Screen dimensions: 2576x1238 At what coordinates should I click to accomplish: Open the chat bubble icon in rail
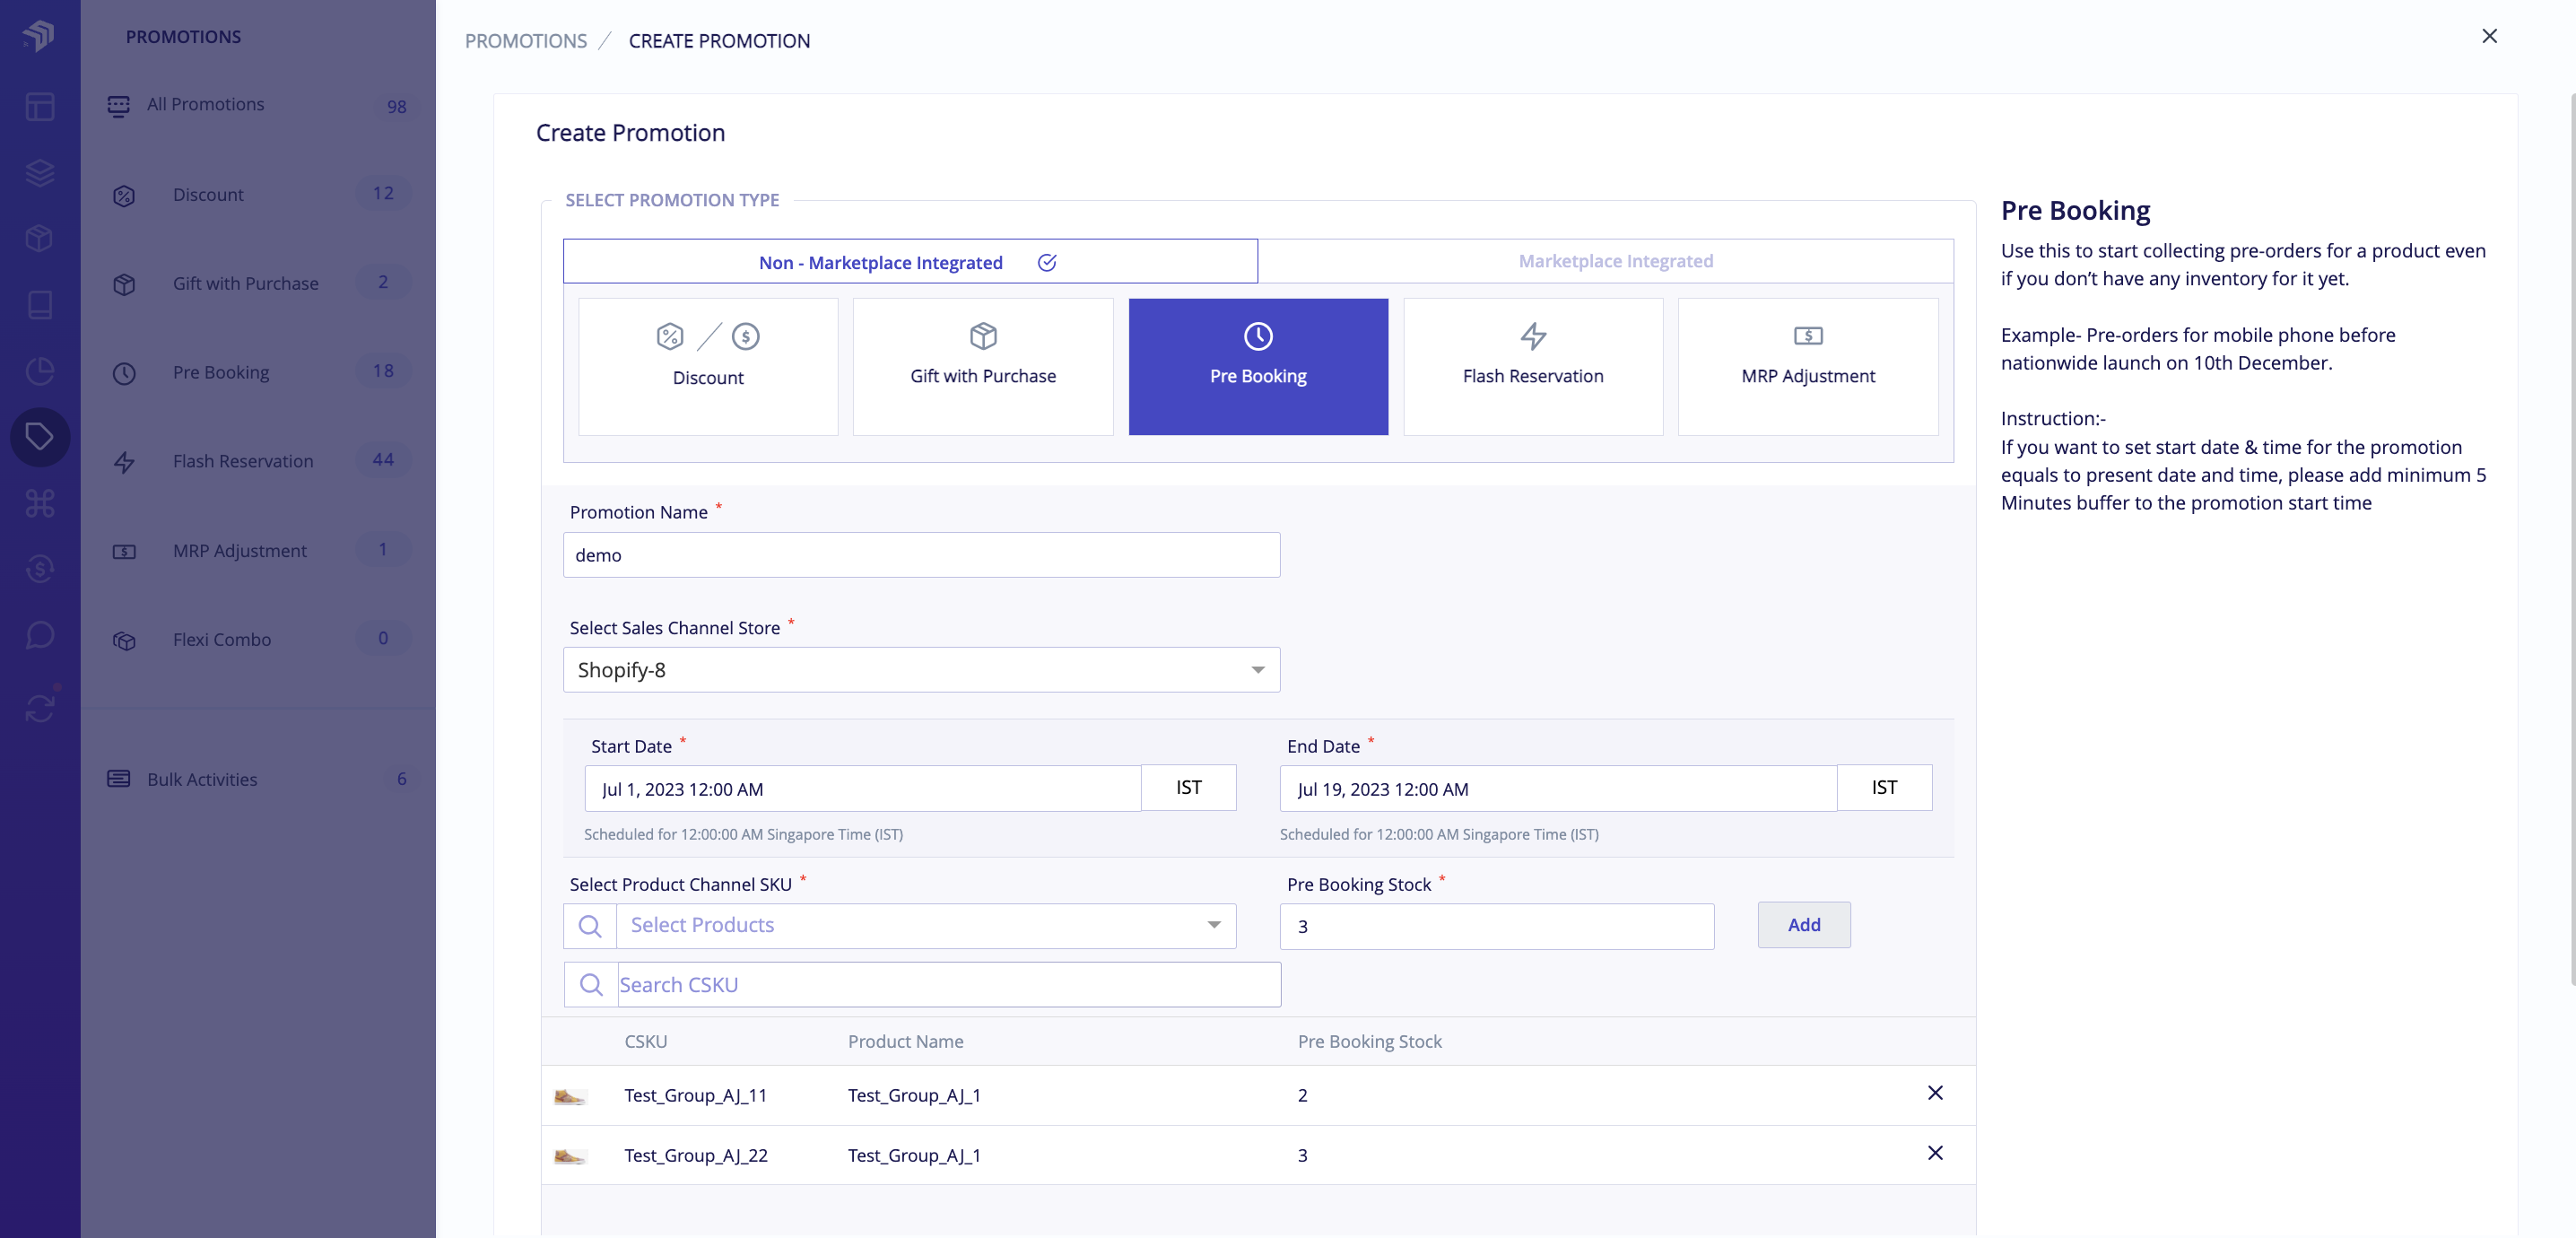39,635
